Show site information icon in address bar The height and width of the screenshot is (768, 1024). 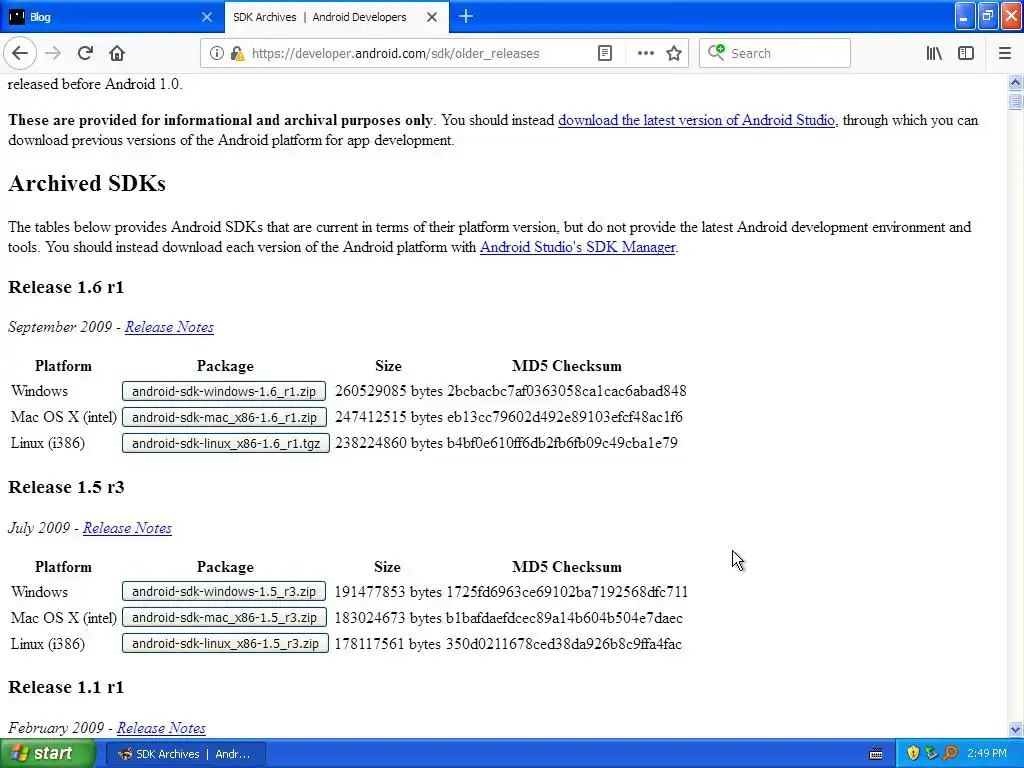tap(216, 54)
